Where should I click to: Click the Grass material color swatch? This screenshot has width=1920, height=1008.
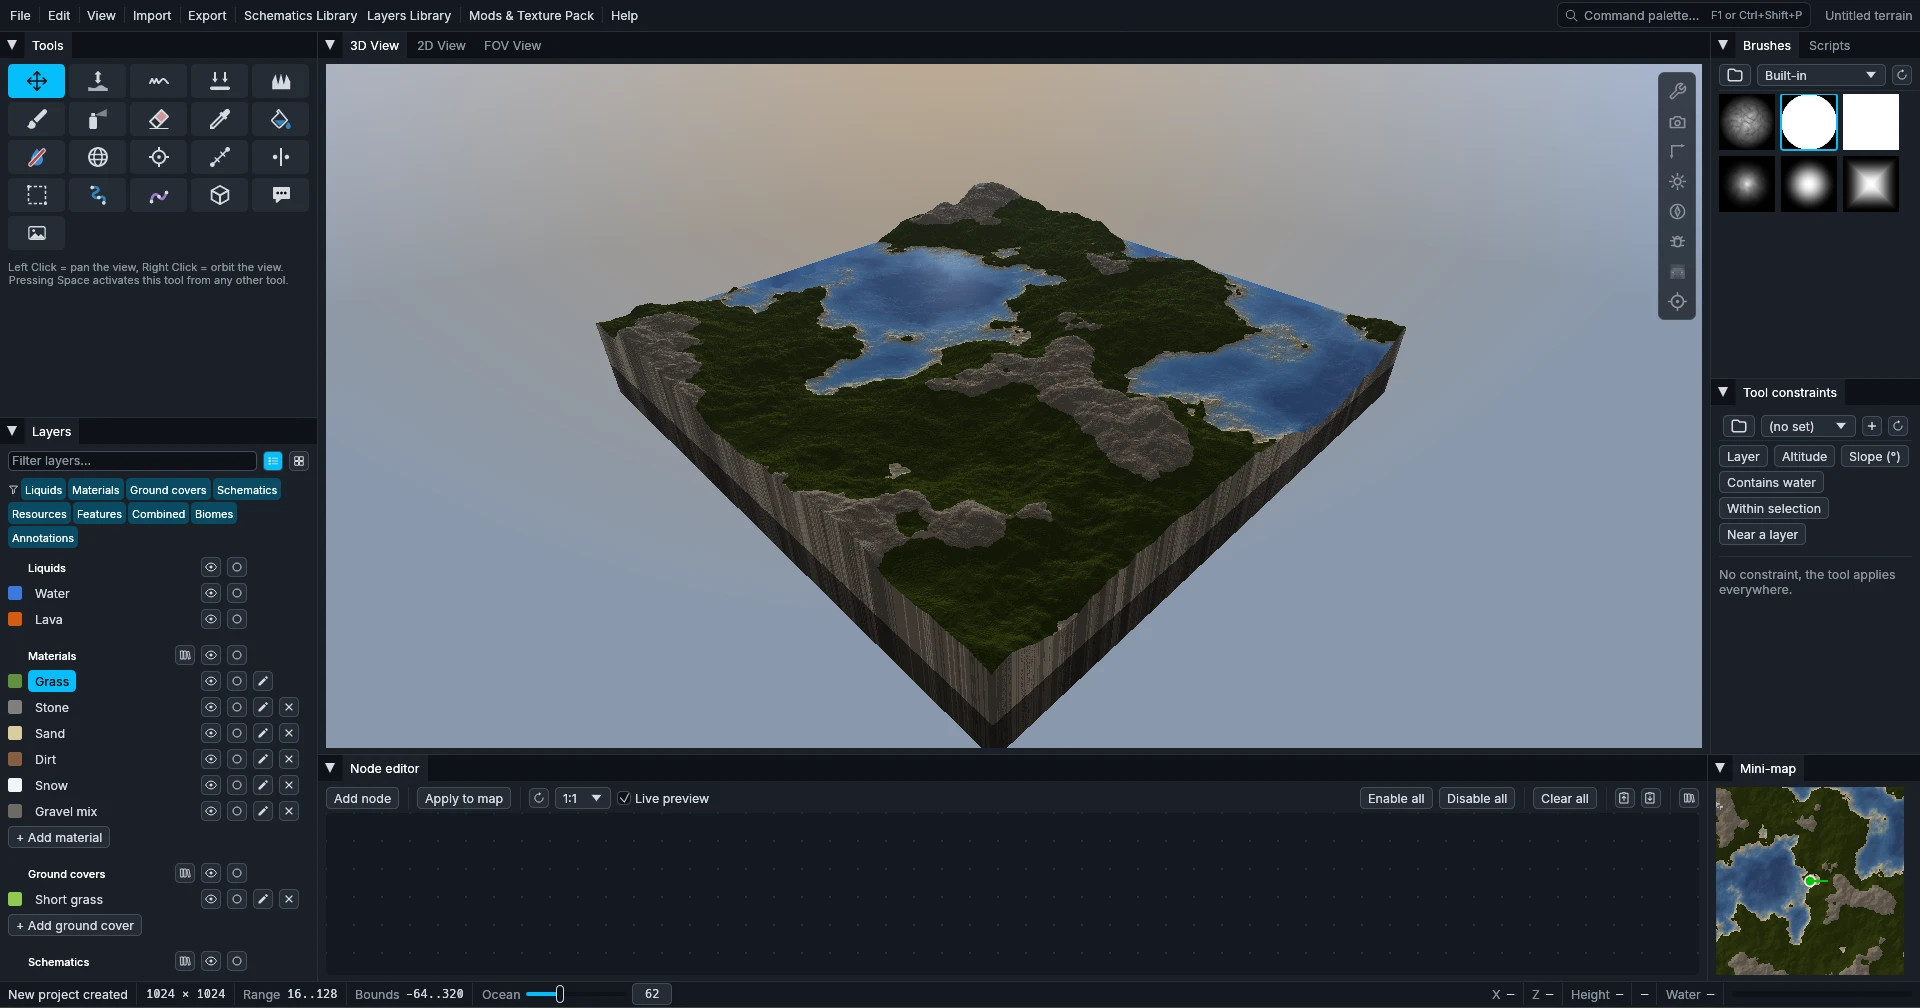tap(15, 681)
